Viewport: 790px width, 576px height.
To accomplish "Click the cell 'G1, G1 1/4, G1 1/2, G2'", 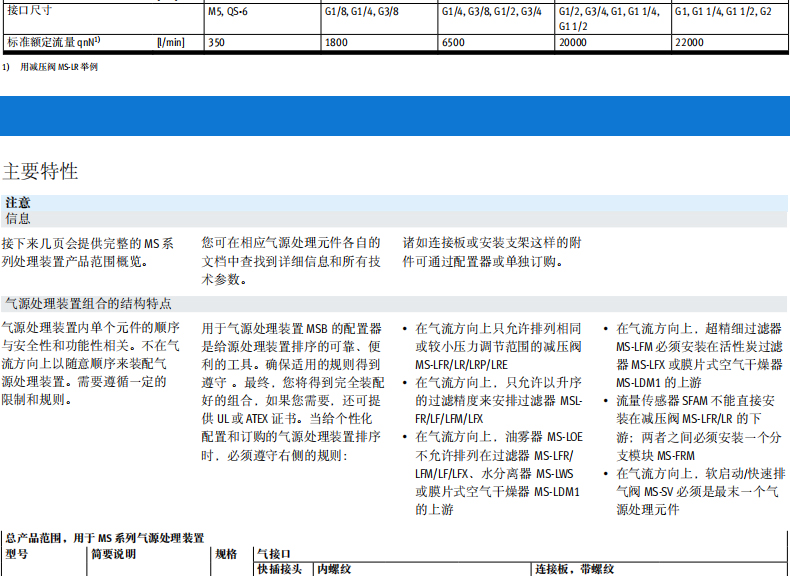I will point(723,11).
